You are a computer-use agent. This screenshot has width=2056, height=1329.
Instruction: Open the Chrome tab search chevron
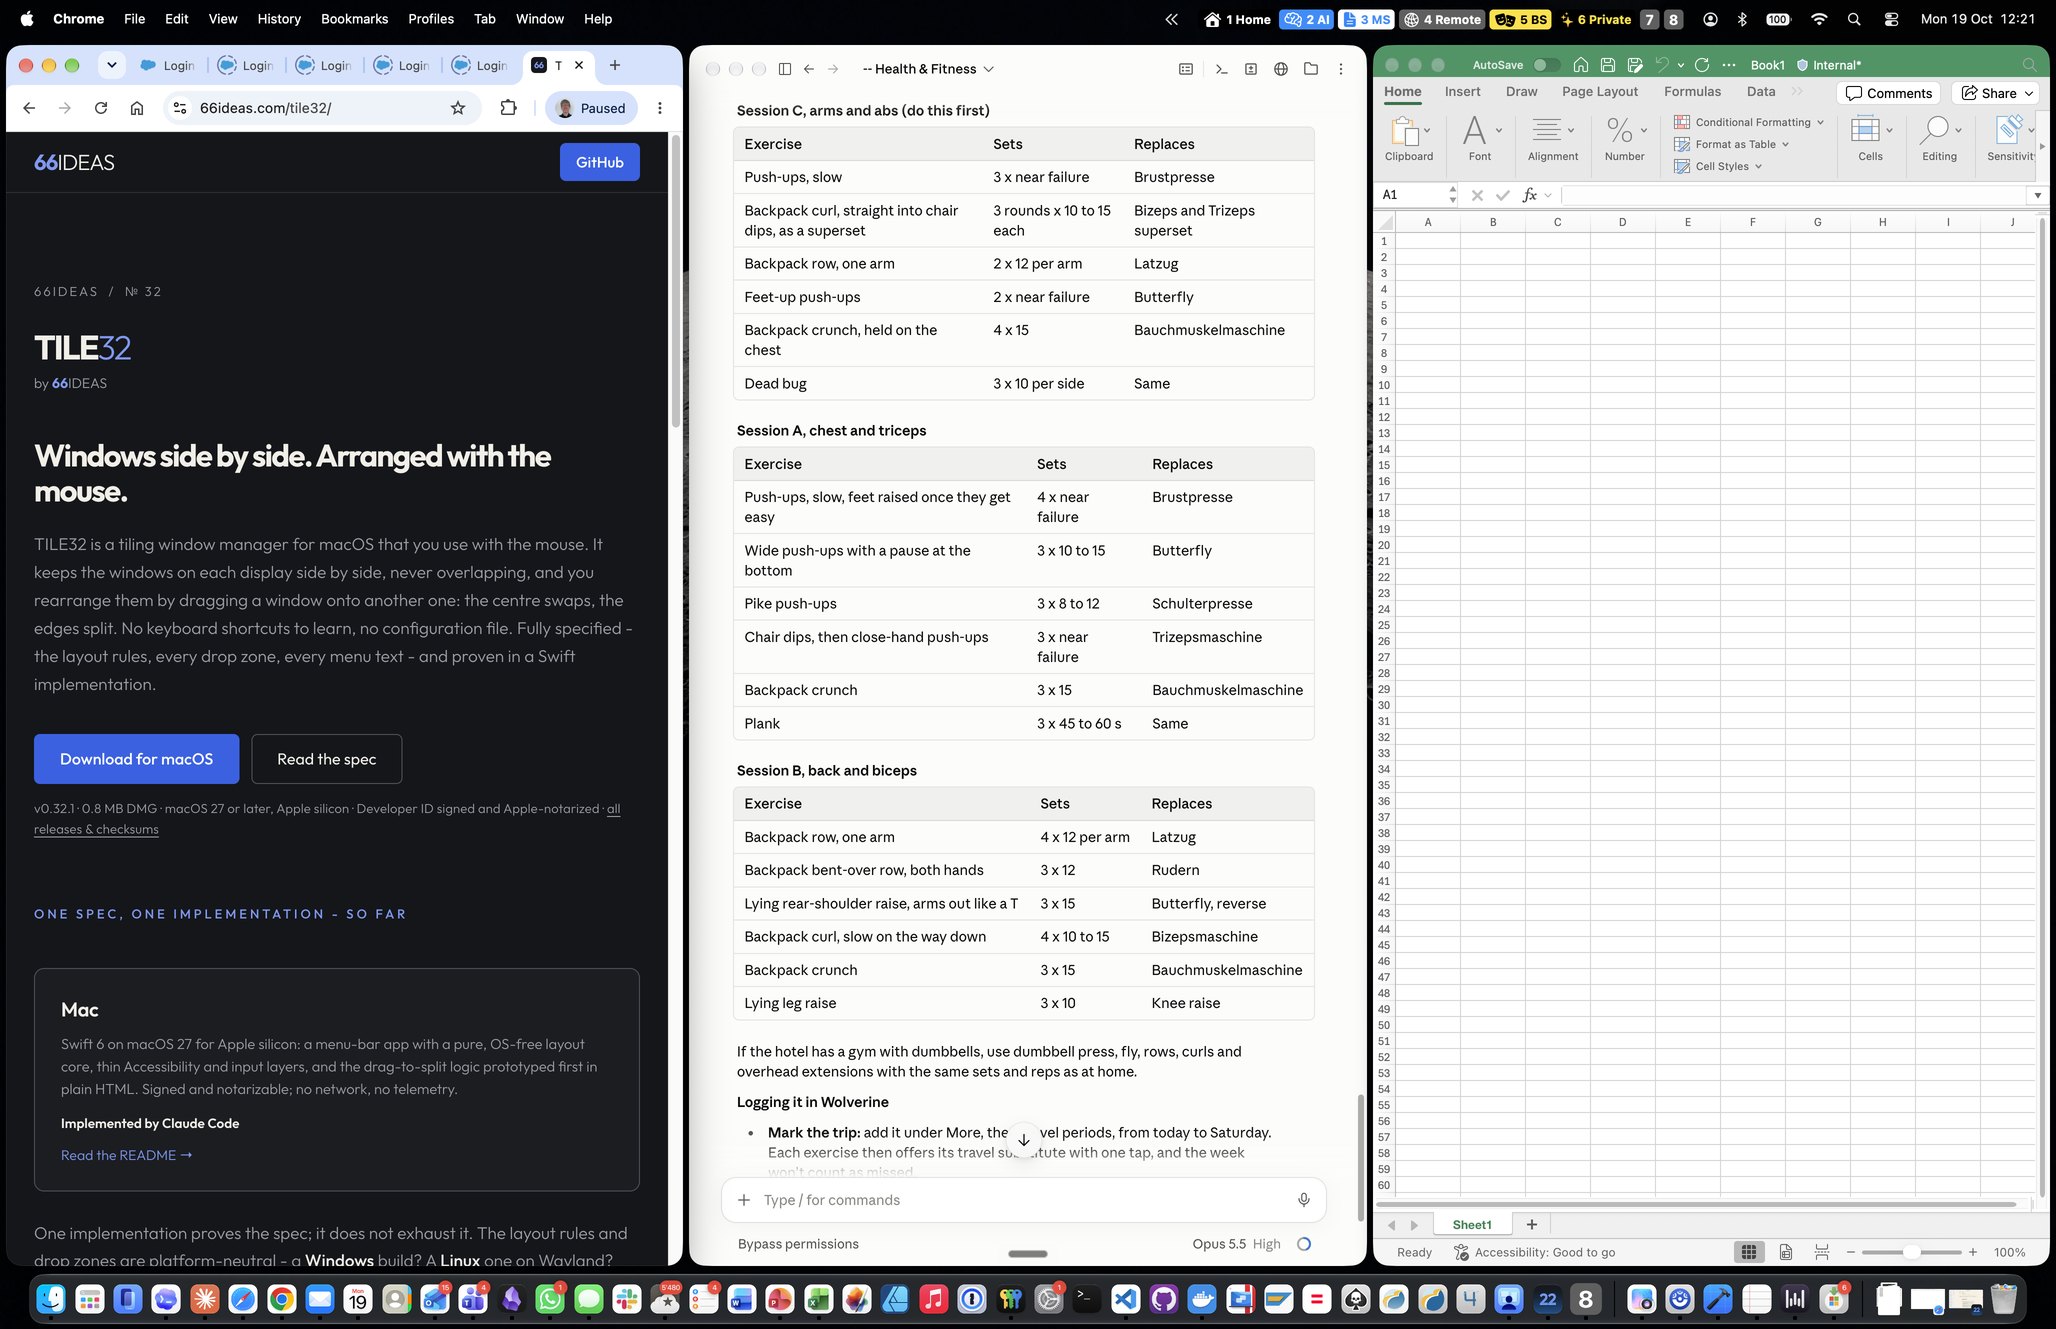pyautogui.click(x=112, y=65)
